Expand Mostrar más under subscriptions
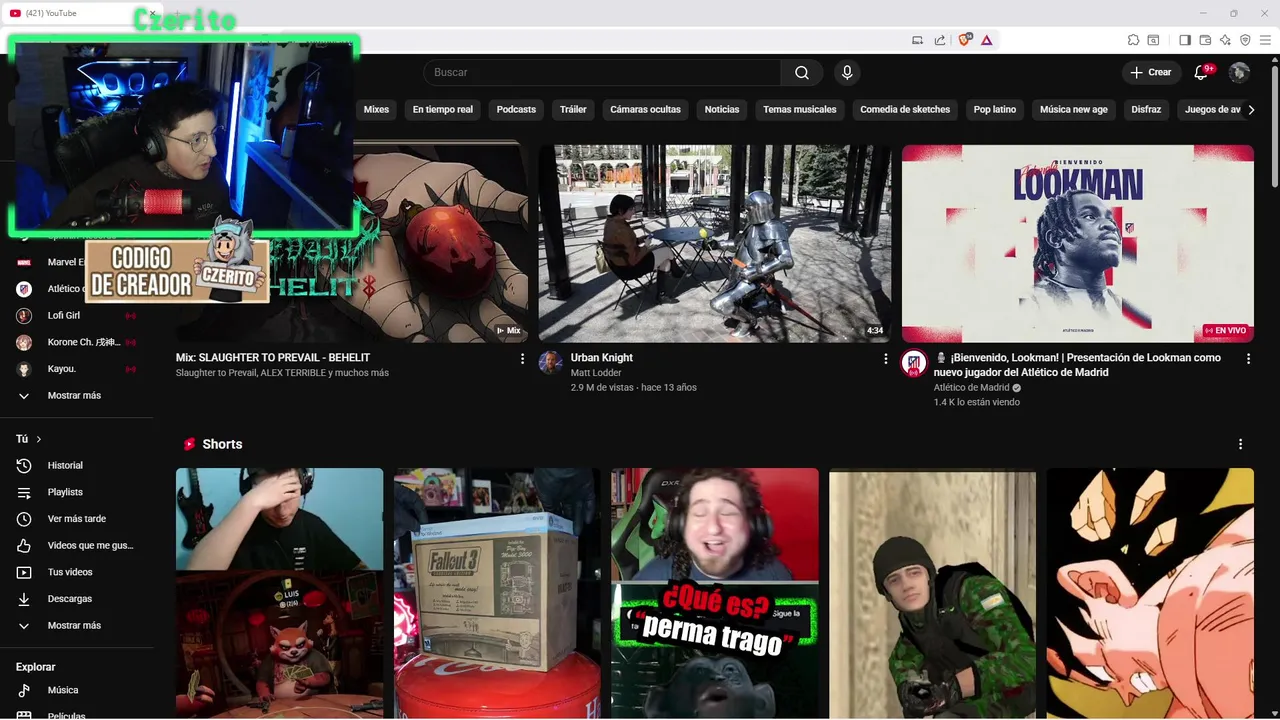 (76, 396)
